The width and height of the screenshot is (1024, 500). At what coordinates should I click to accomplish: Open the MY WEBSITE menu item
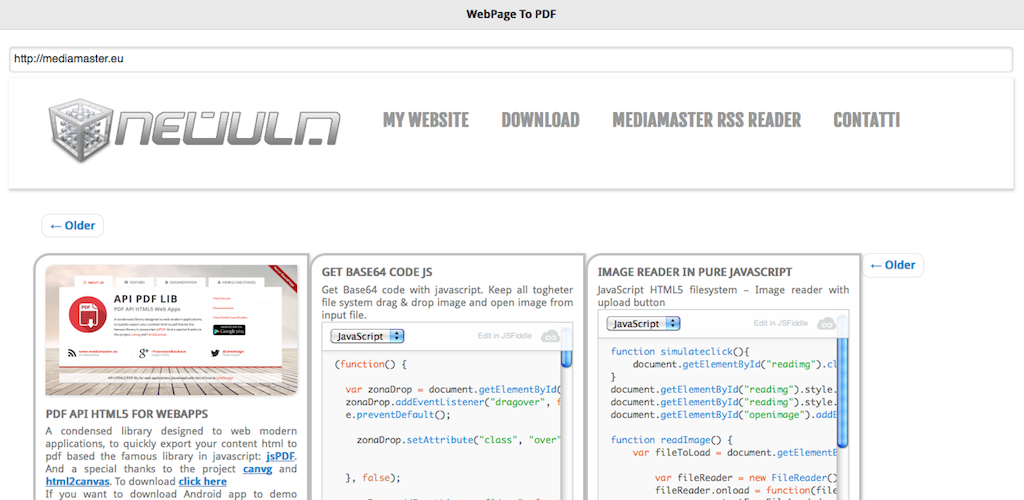pyautogui.click(x=426, y=120)
